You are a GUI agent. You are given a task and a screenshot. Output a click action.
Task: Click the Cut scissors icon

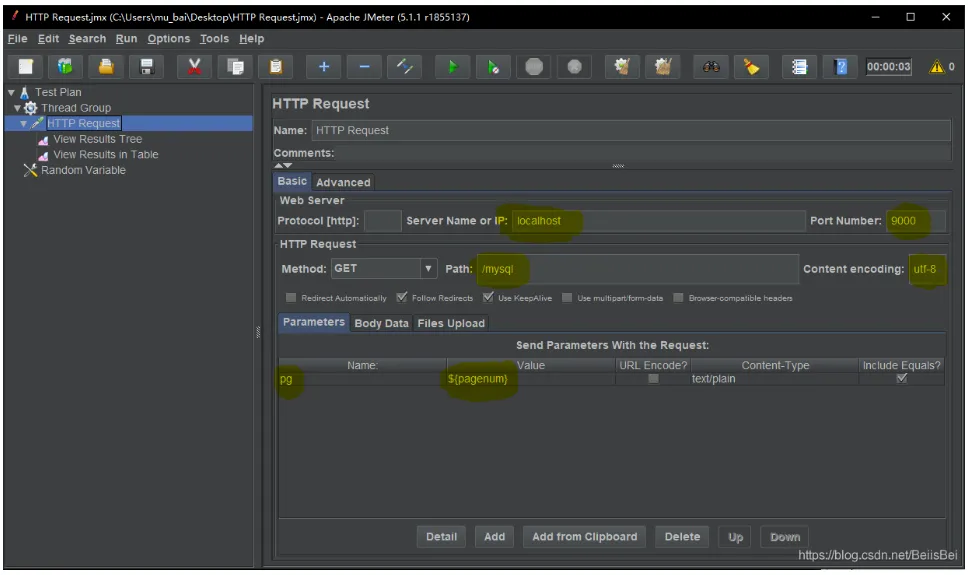(x=195, y=67)
